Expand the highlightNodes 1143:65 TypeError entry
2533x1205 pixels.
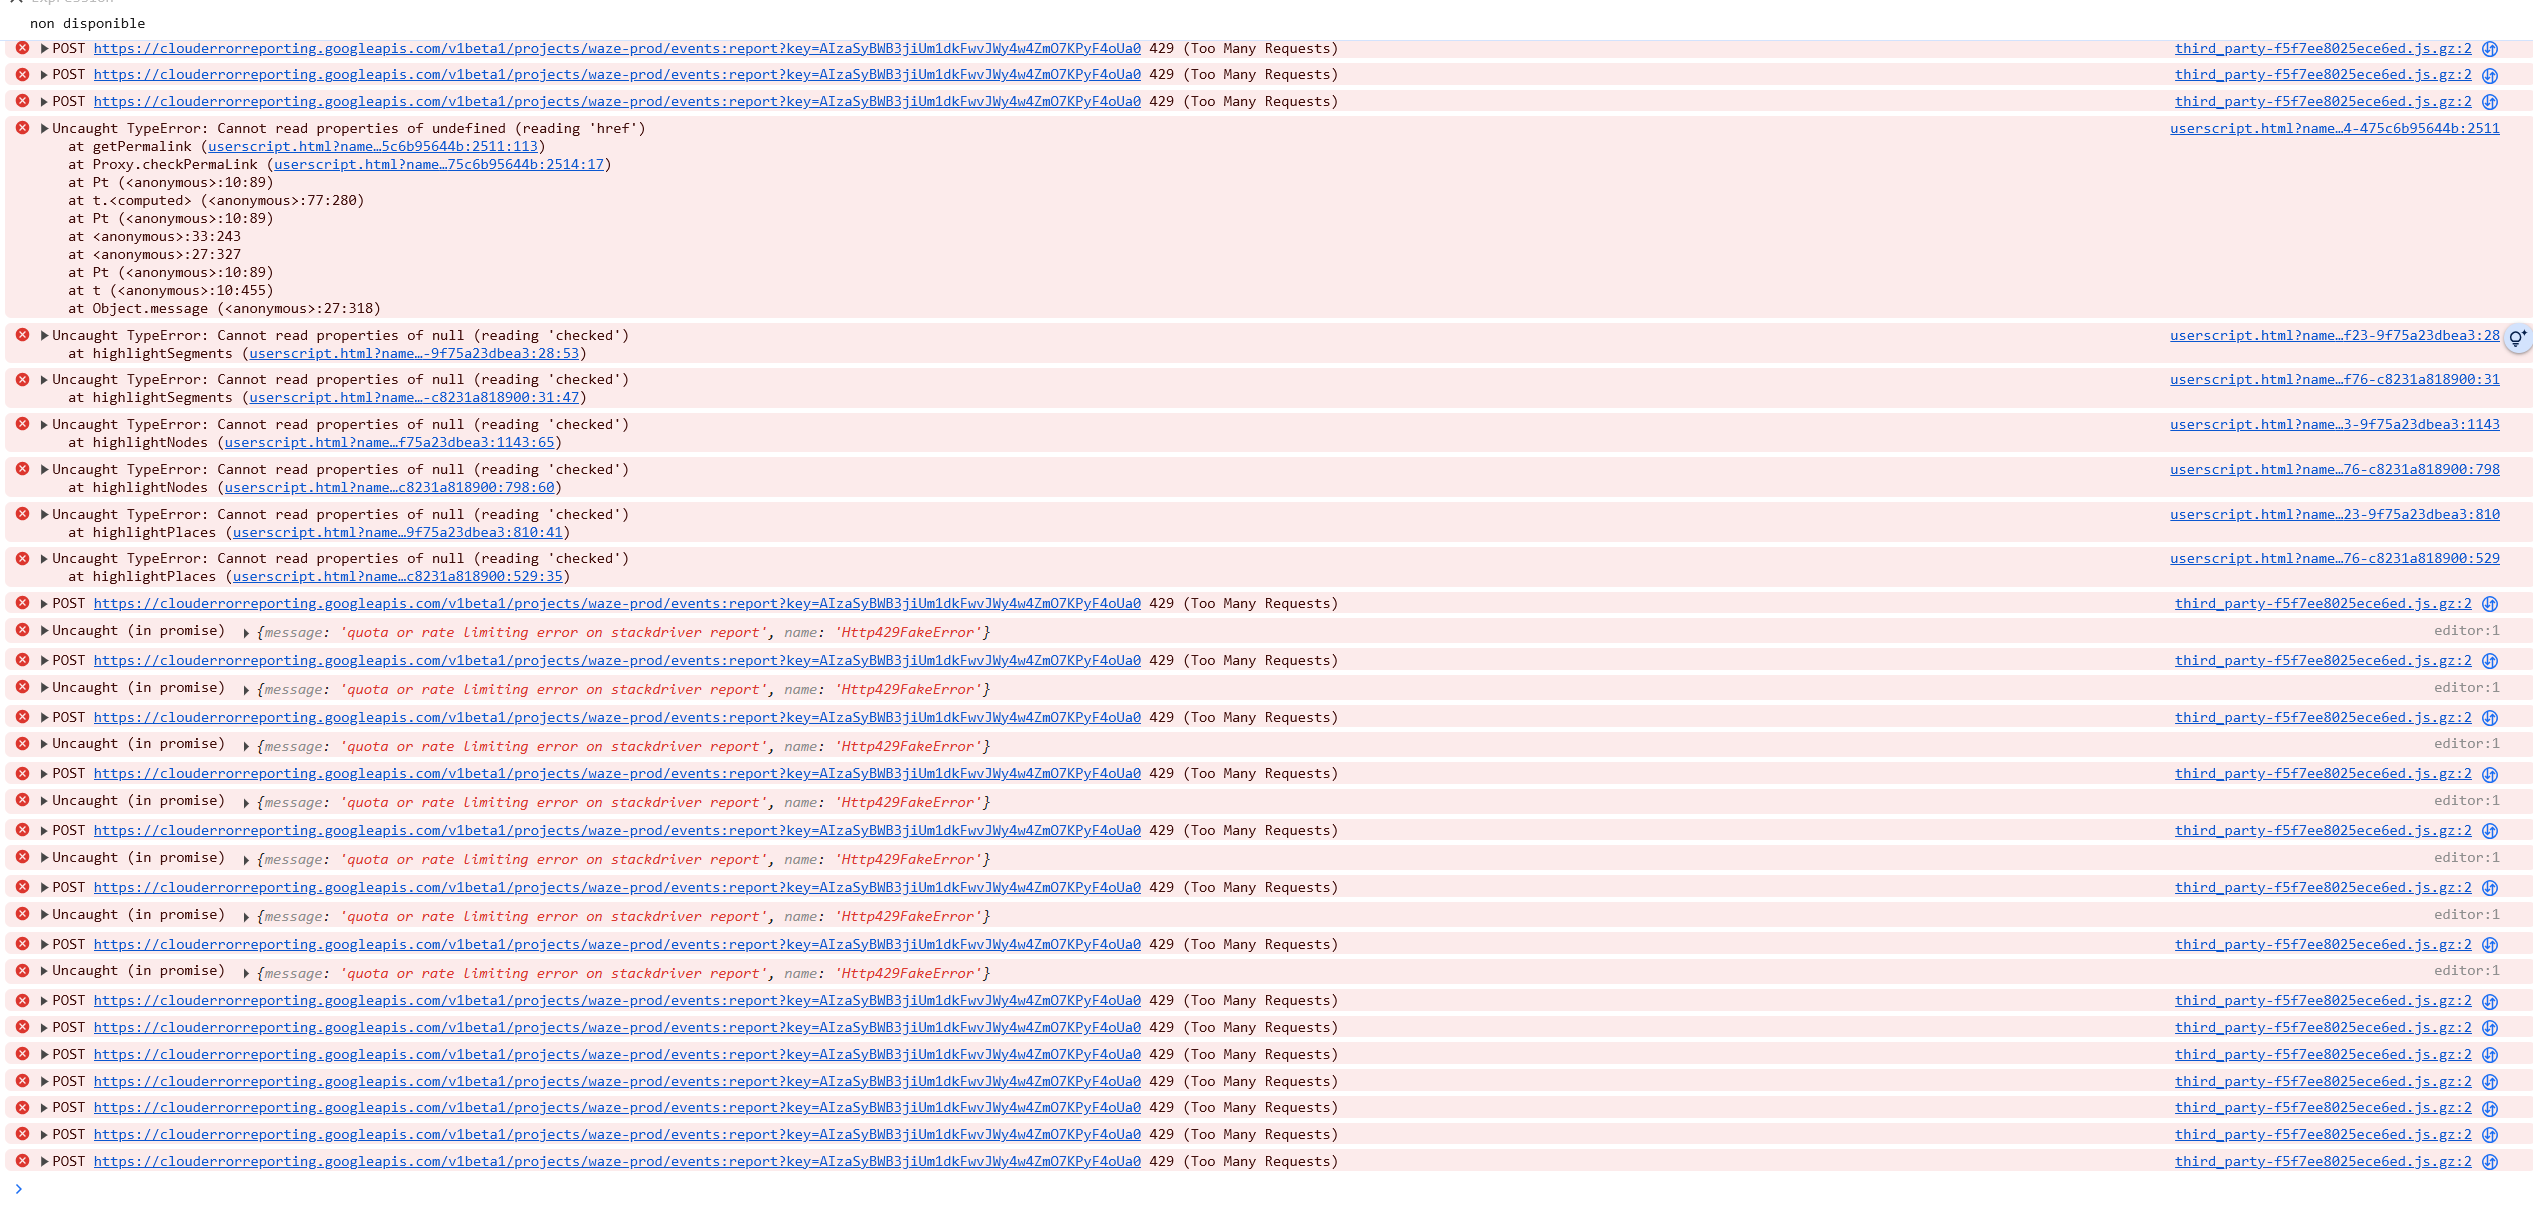[44, 424]
